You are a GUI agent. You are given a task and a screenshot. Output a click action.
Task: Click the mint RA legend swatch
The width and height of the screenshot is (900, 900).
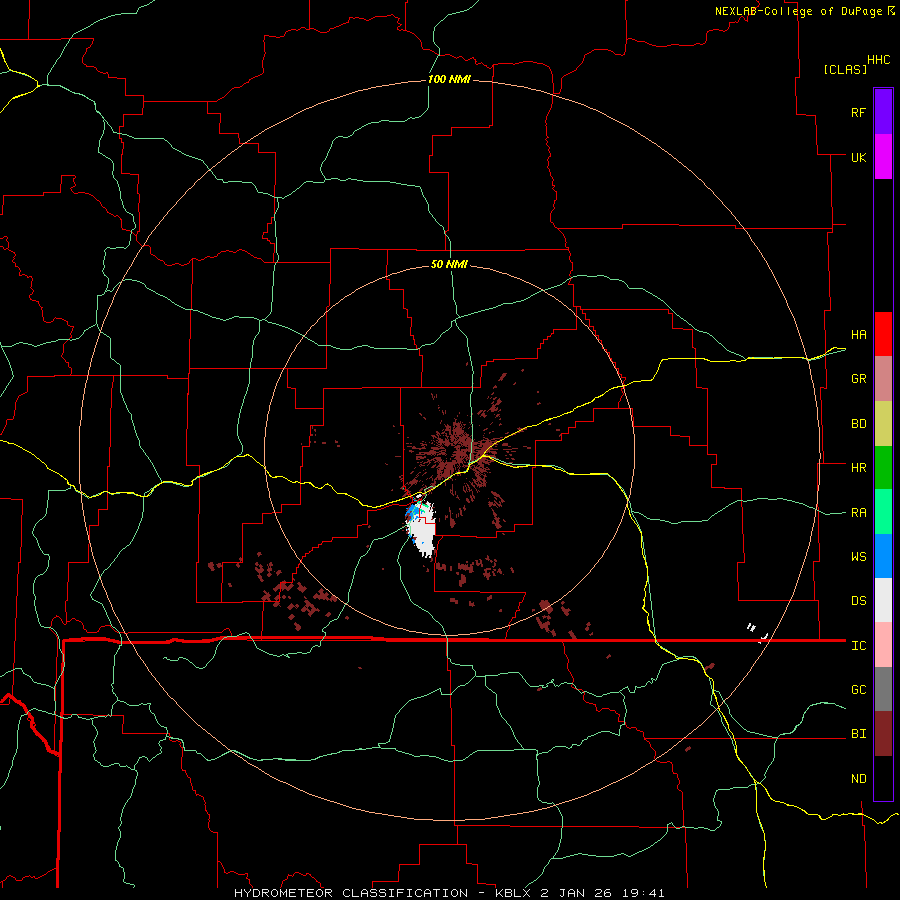coord(883,512)
